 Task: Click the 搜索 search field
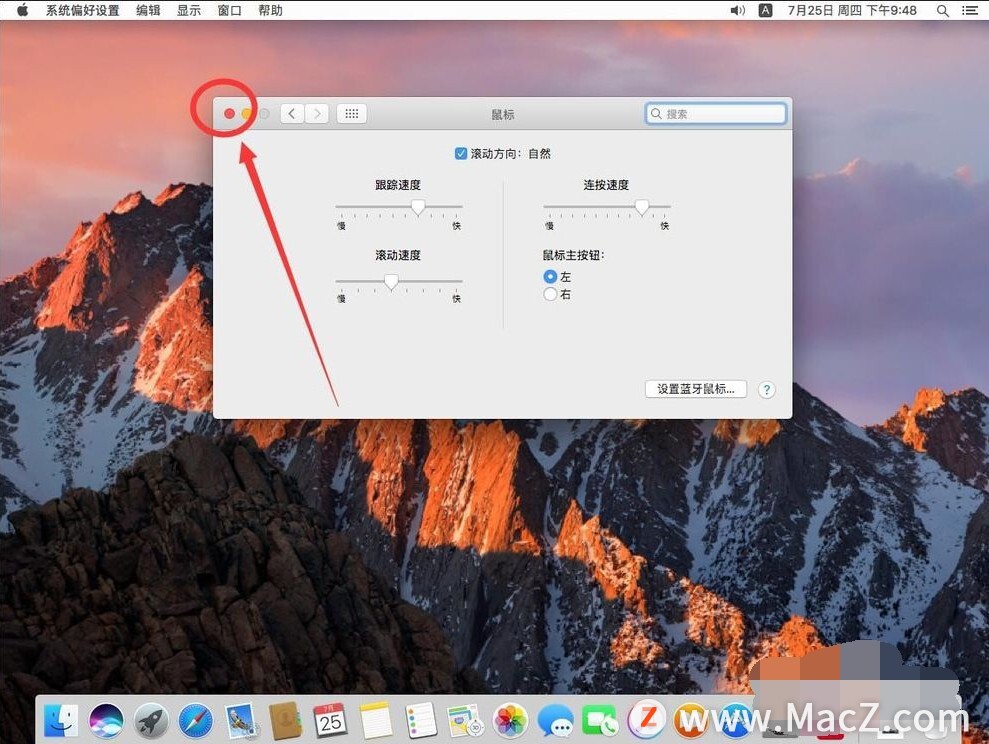[716, 113]
